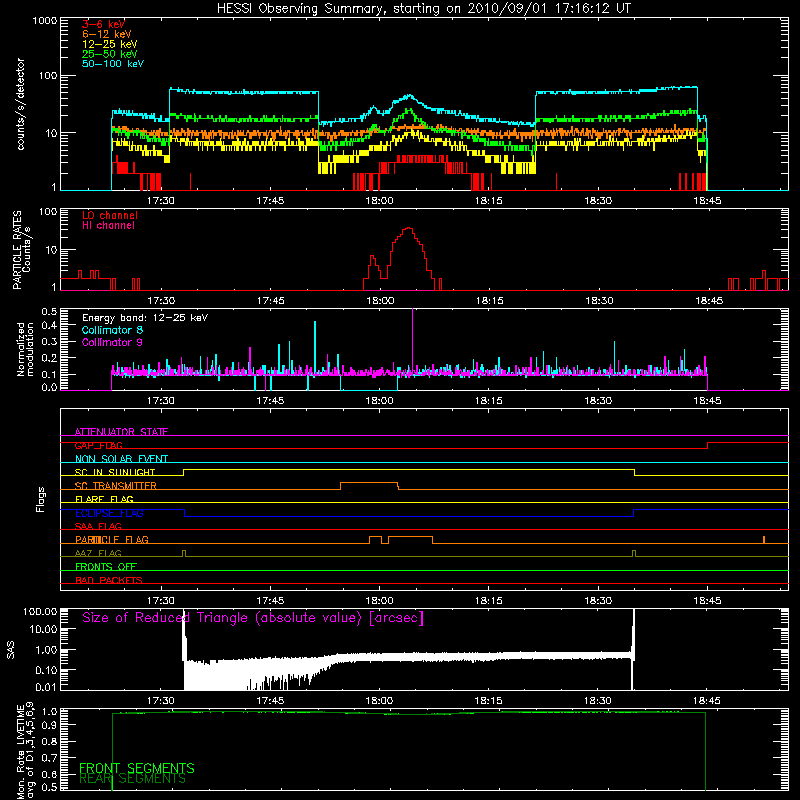Click the GAP_FLAG label
Viewport: 800px width, 800px height.
tap(98, 445)
